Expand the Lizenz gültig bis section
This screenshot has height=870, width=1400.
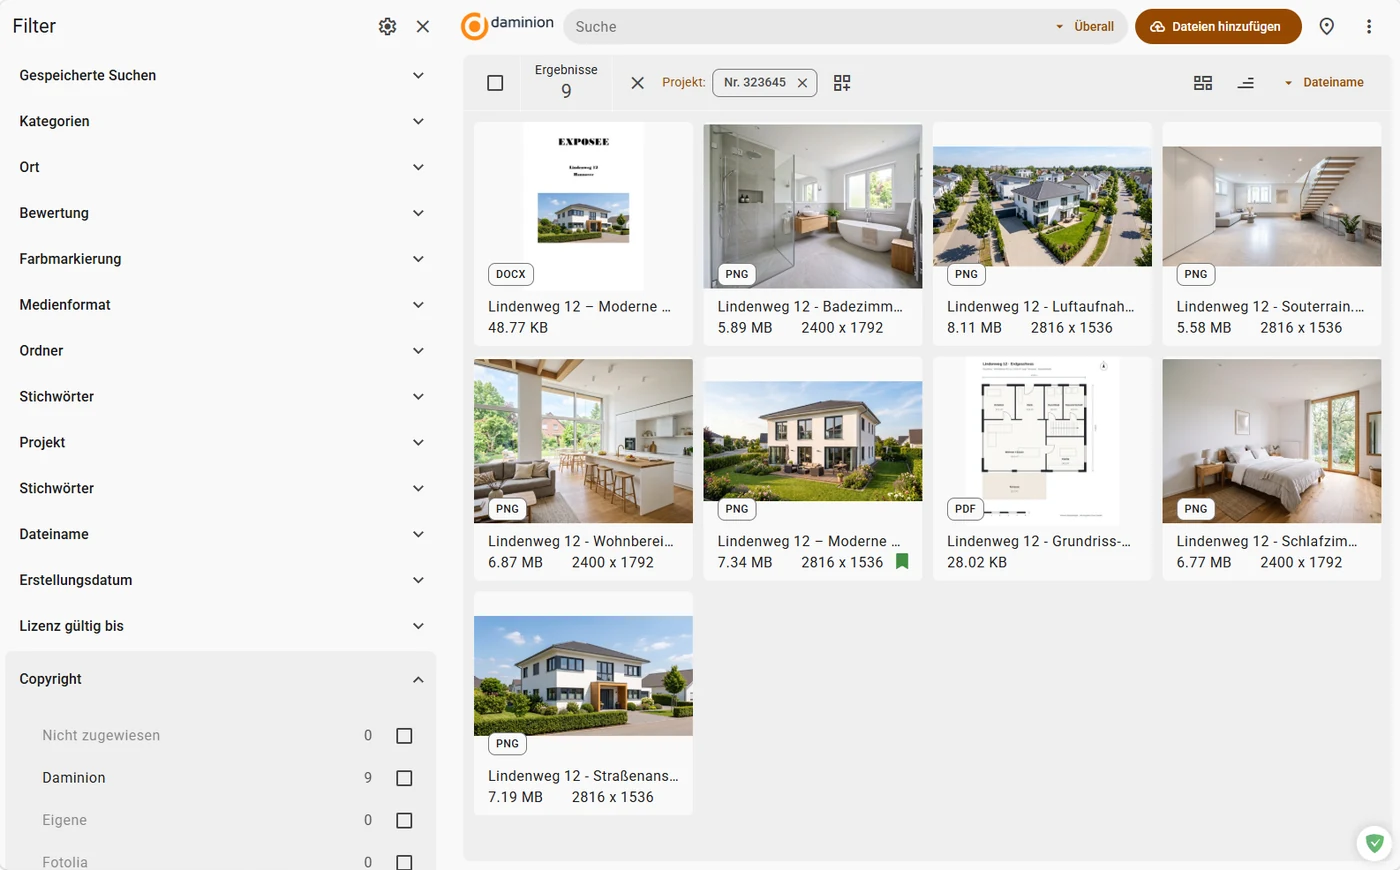[x=221, y=626]
